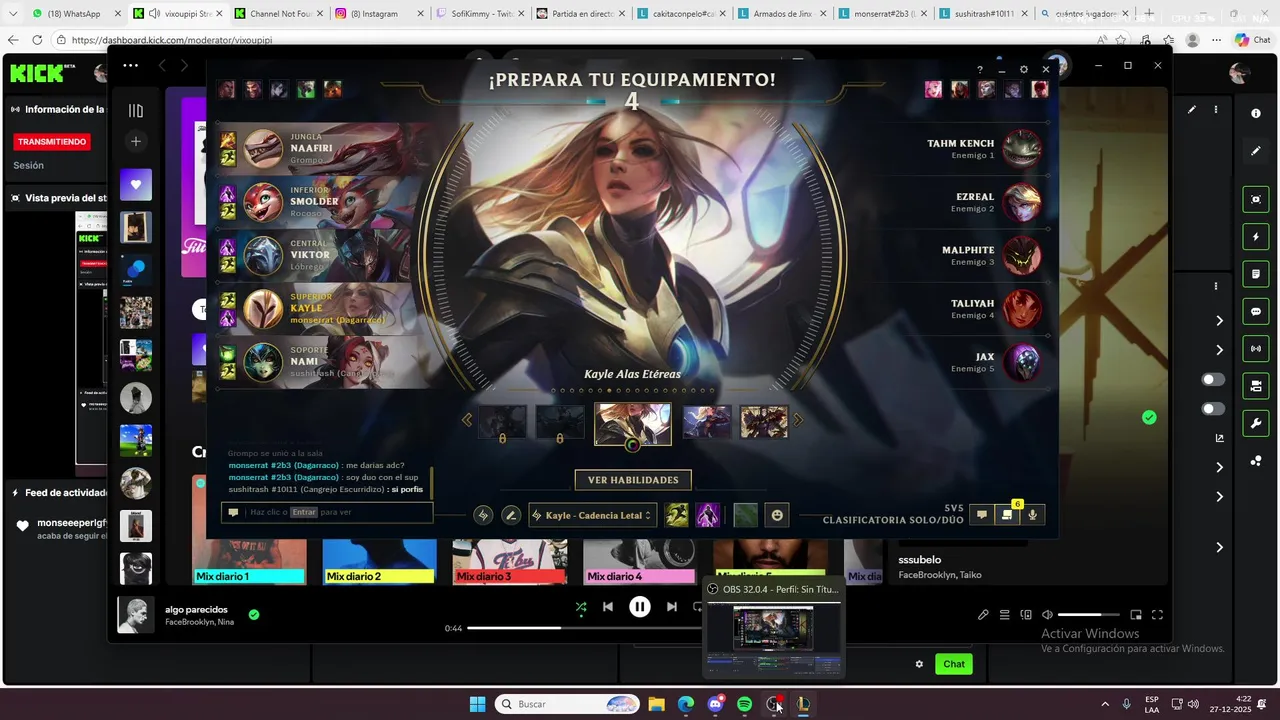Open League client chat bubble icon
1280x720 pixels.
(x=982, y=514)
